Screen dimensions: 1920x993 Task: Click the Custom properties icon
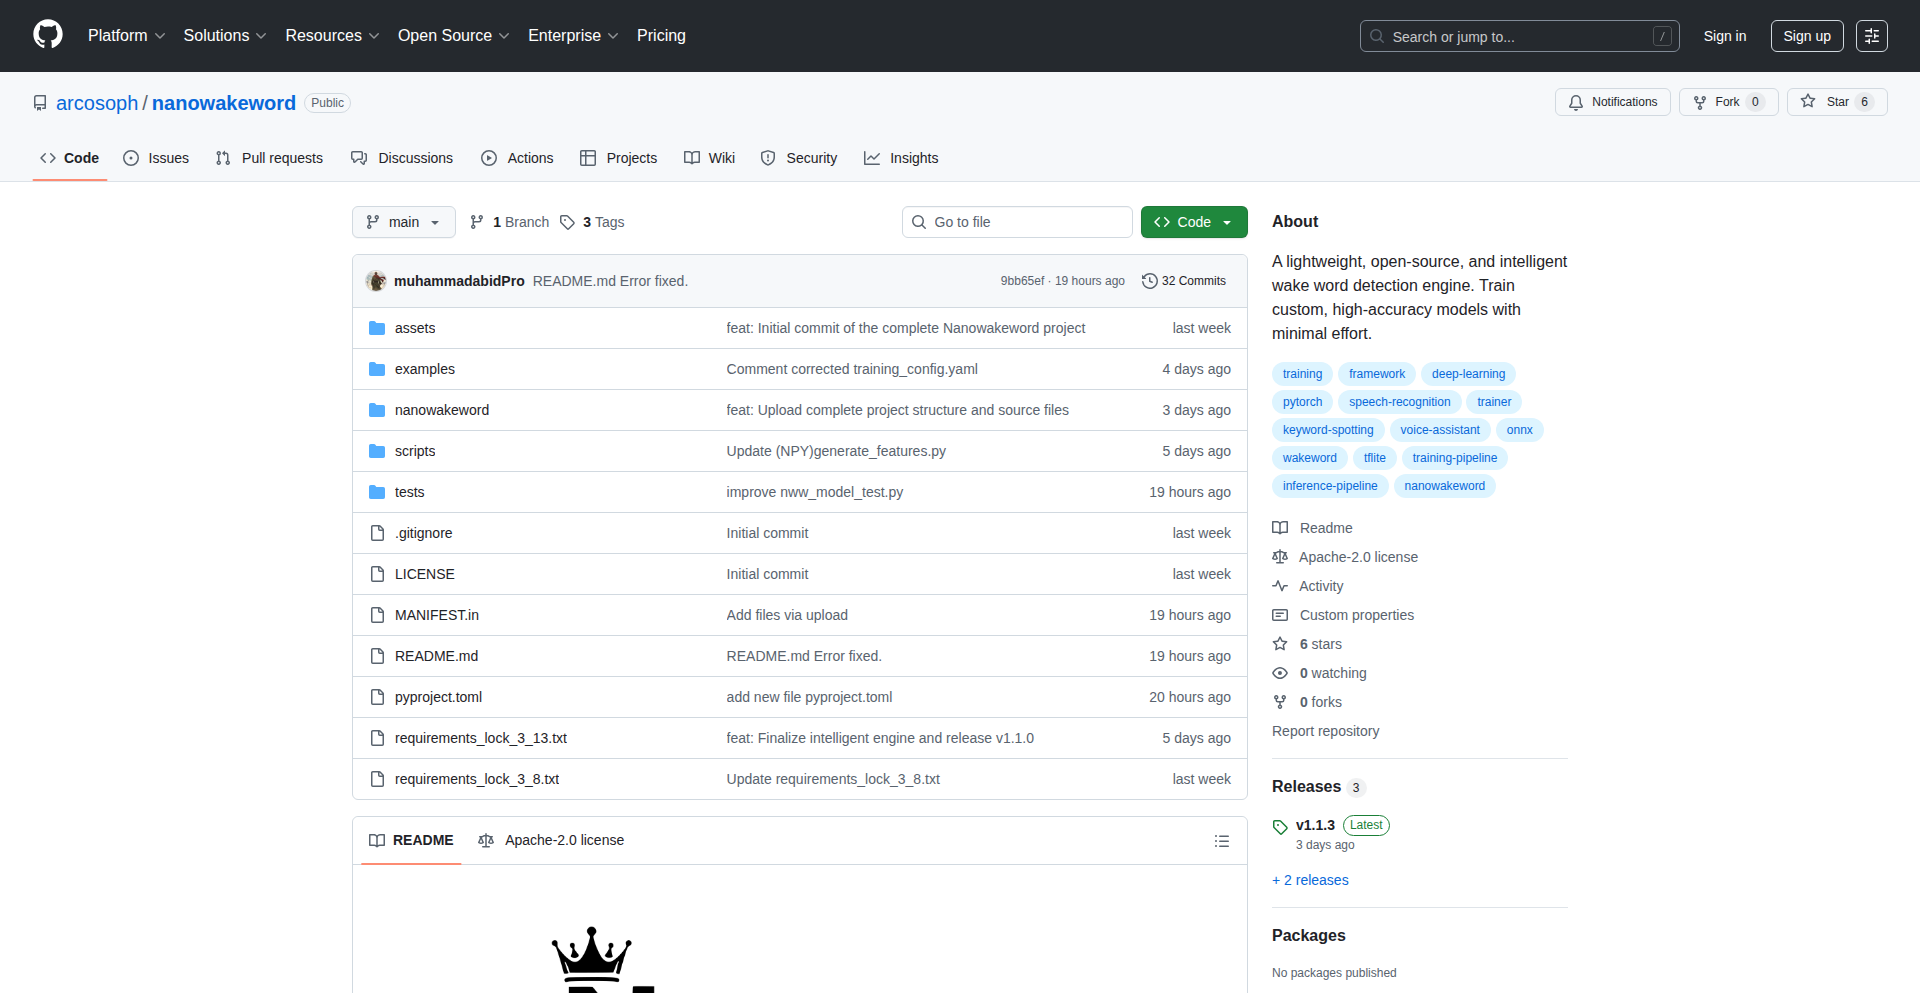[x=1280, y=615]
